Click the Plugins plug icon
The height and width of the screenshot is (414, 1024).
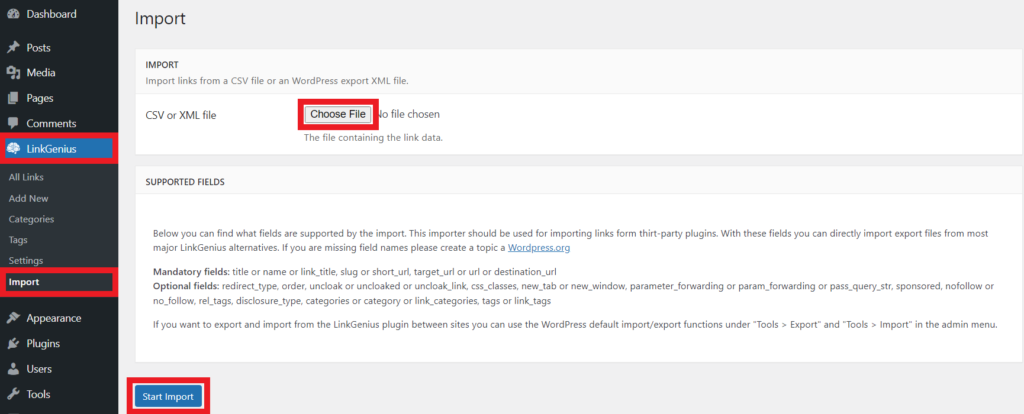pos(13,343)
